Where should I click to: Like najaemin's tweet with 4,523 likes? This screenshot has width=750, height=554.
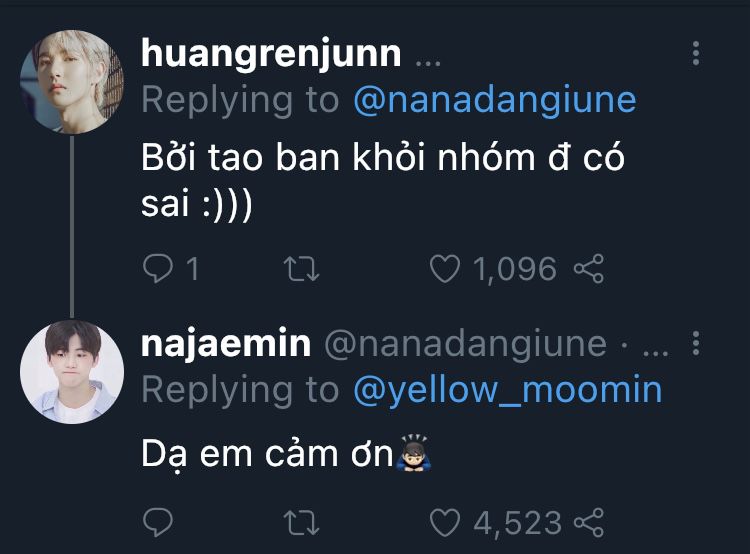pyautogui.click(x=444, y=521)
